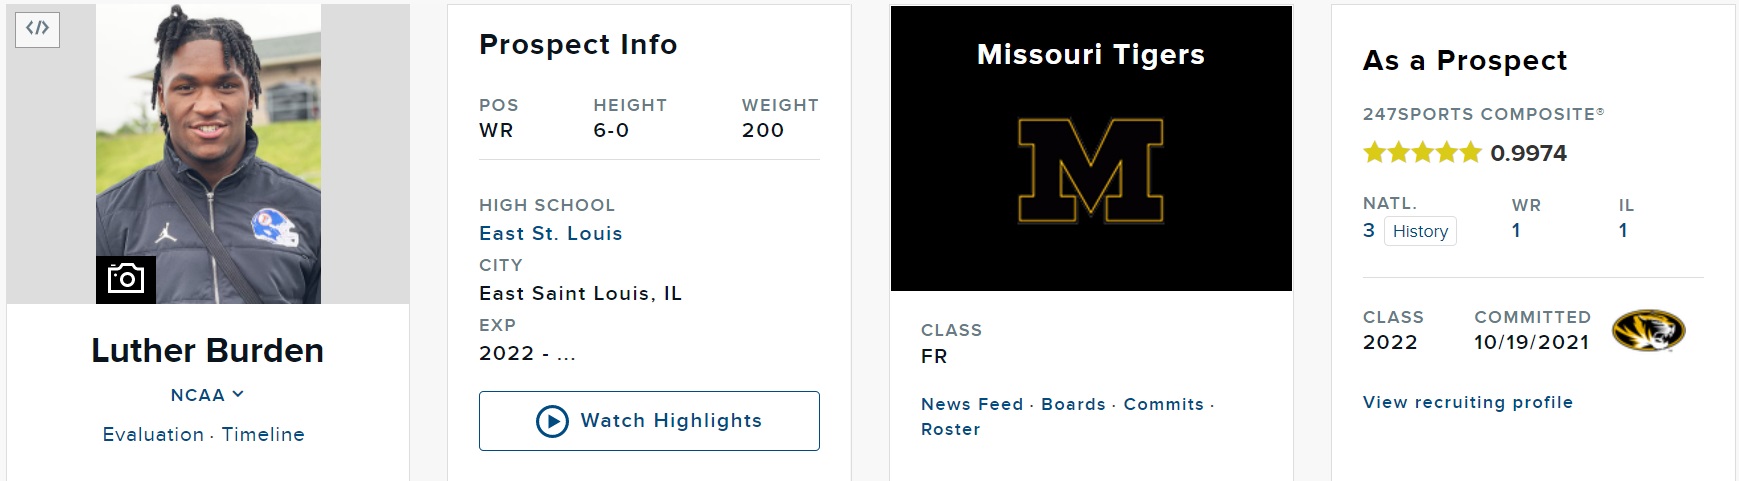Expand the NCAA dropdown
This screenshot has width=1739, height=481.
[208, 395]
